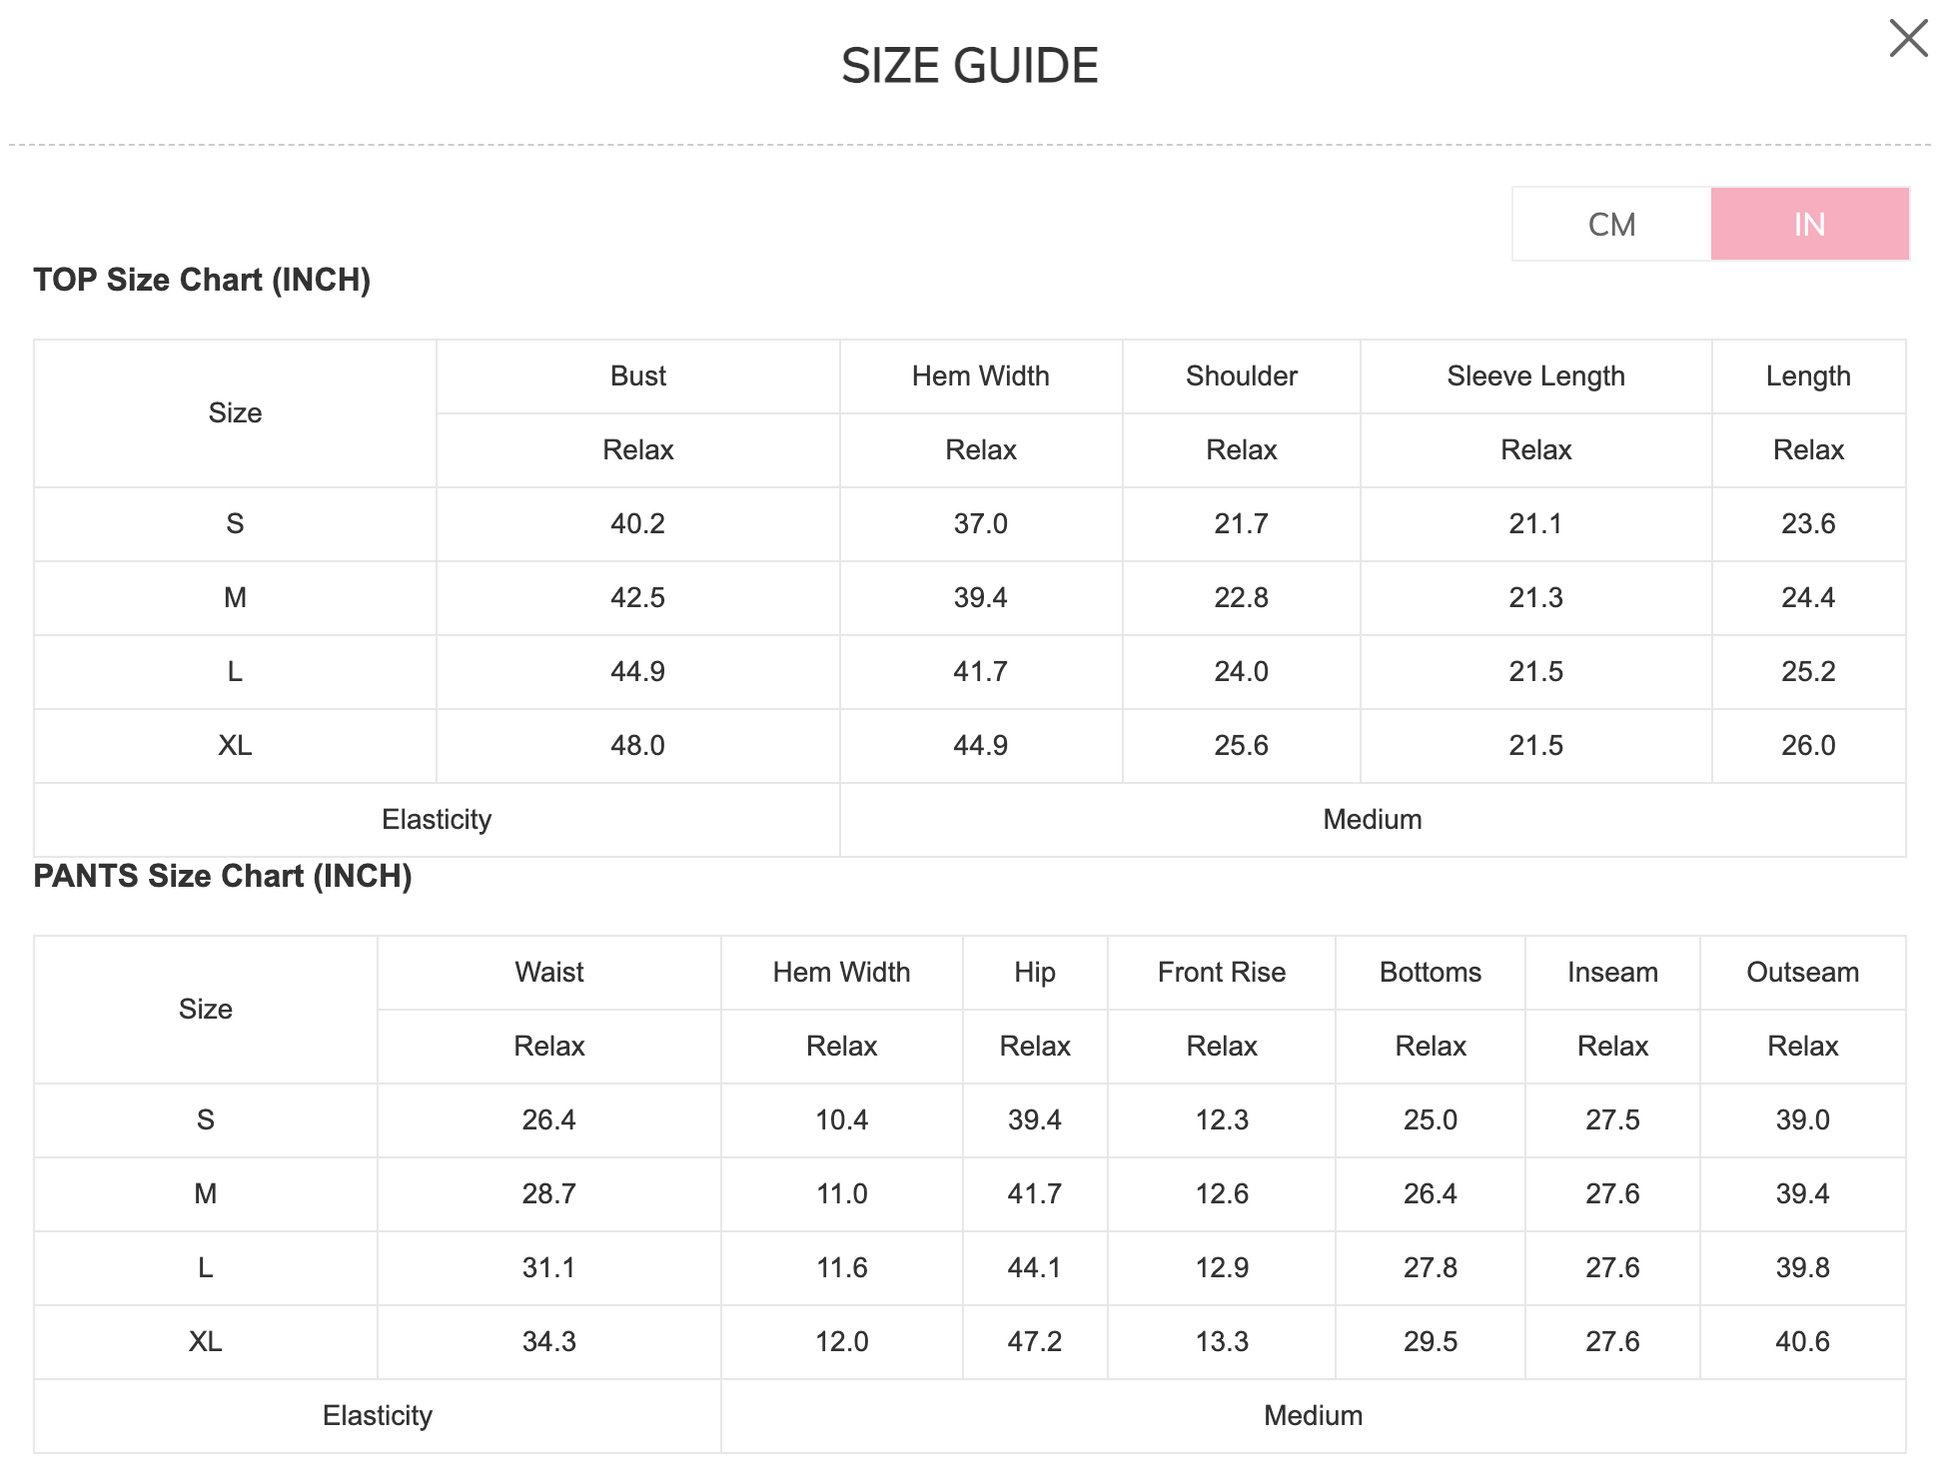Select XL row in top size chart
The width and height of the screenshot is (1946, 1470).
pyautogui.click(x=235, y=745)
